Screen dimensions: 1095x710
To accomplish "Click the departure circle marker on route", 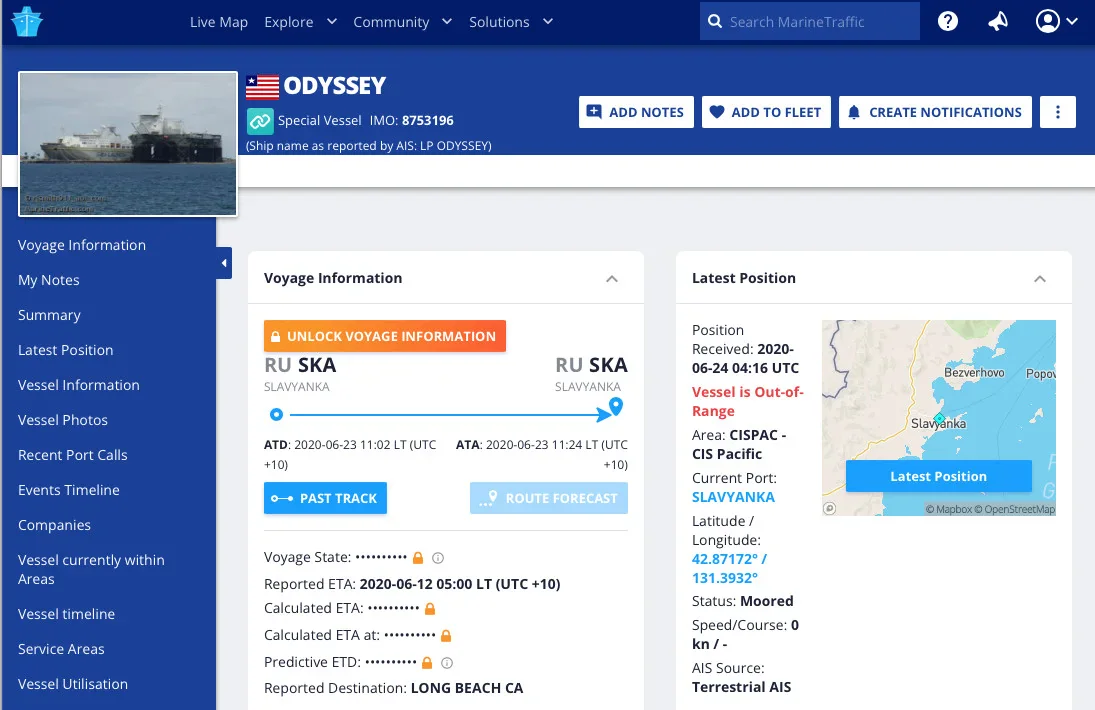I will point(277,415).
